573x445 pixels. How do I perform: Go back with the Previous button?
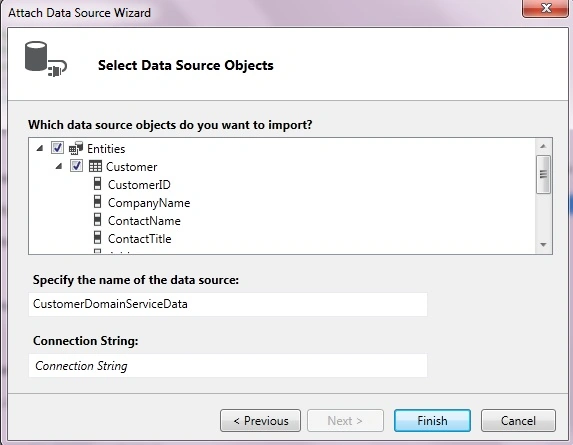coord(261,421)
